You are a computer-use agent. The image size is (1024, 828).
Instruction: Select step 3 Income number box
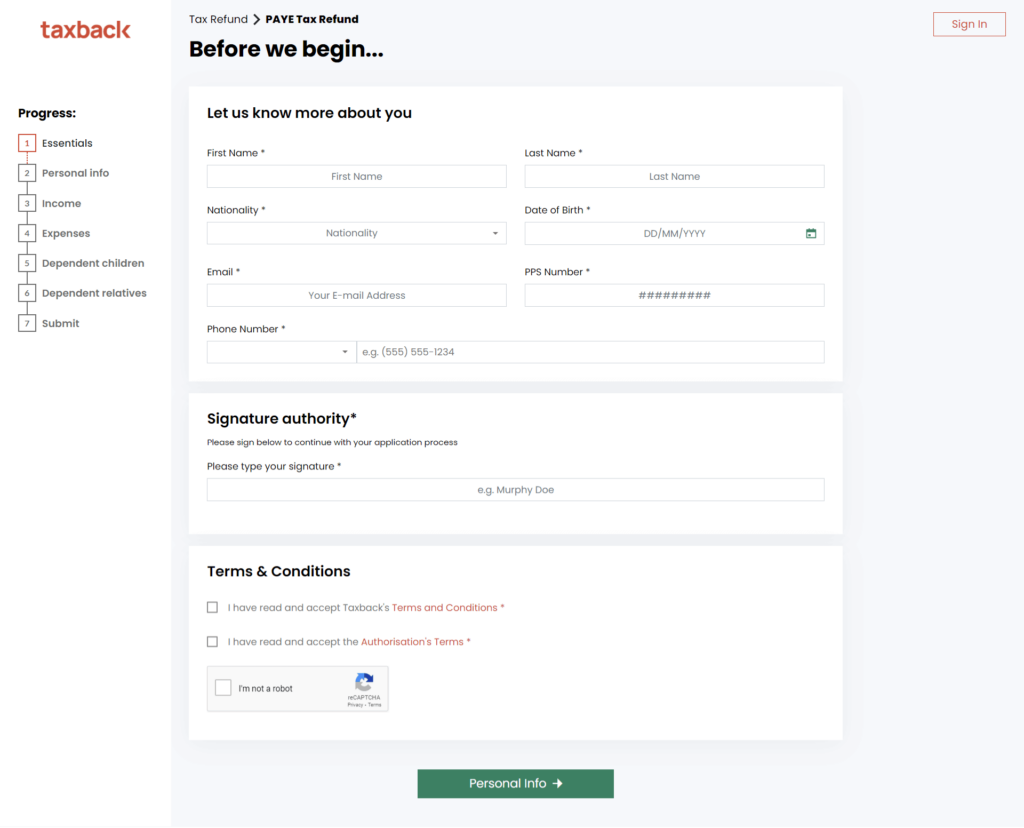click(27, 204)
